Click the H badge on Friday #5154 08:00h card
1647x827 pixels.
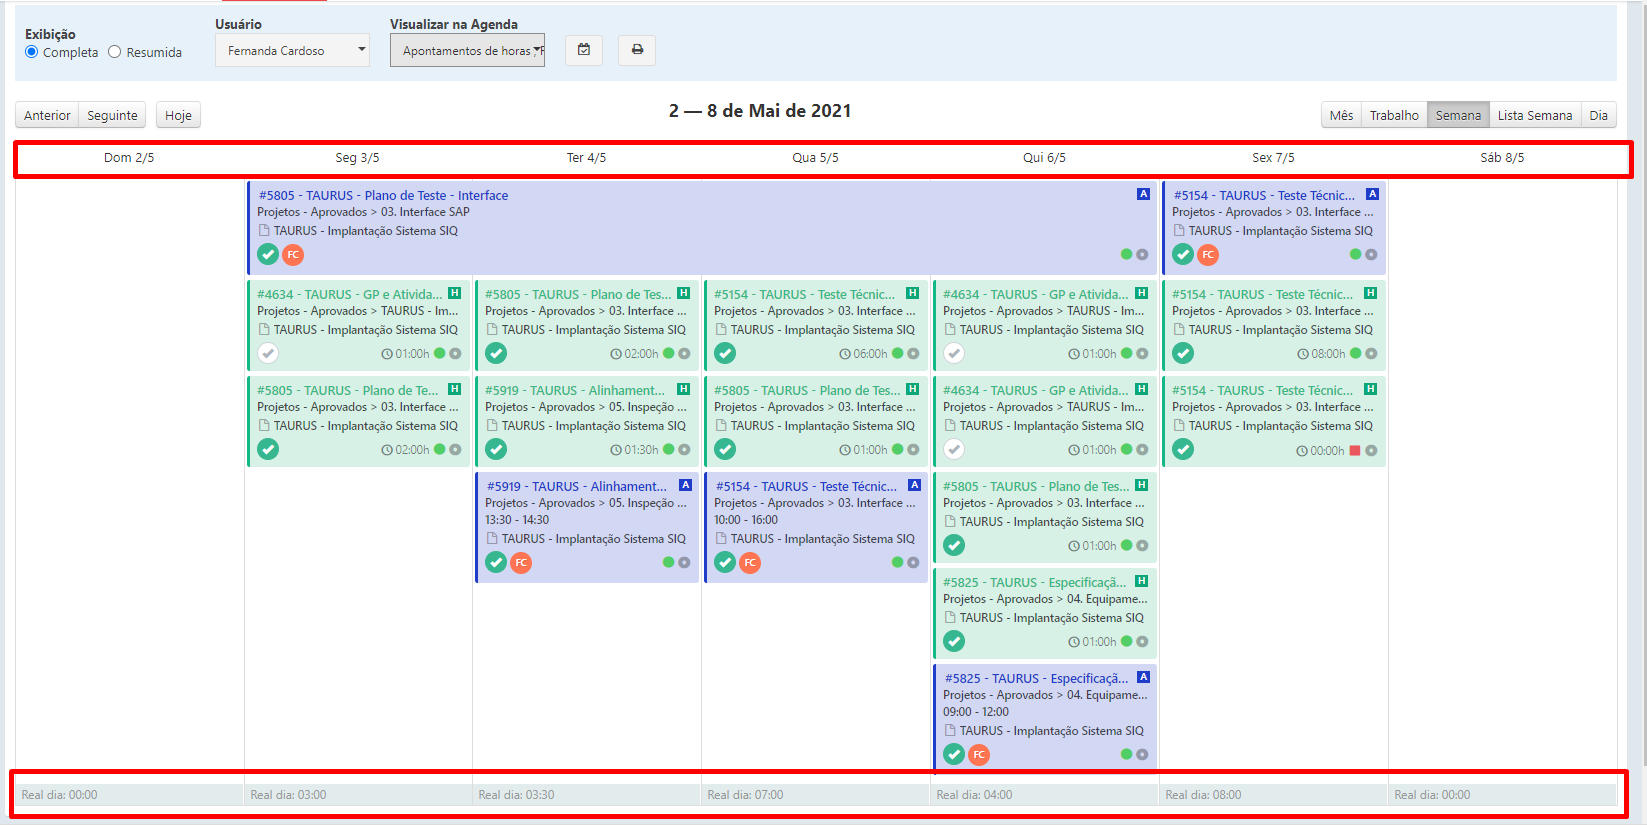click(x=1370, y=293)
